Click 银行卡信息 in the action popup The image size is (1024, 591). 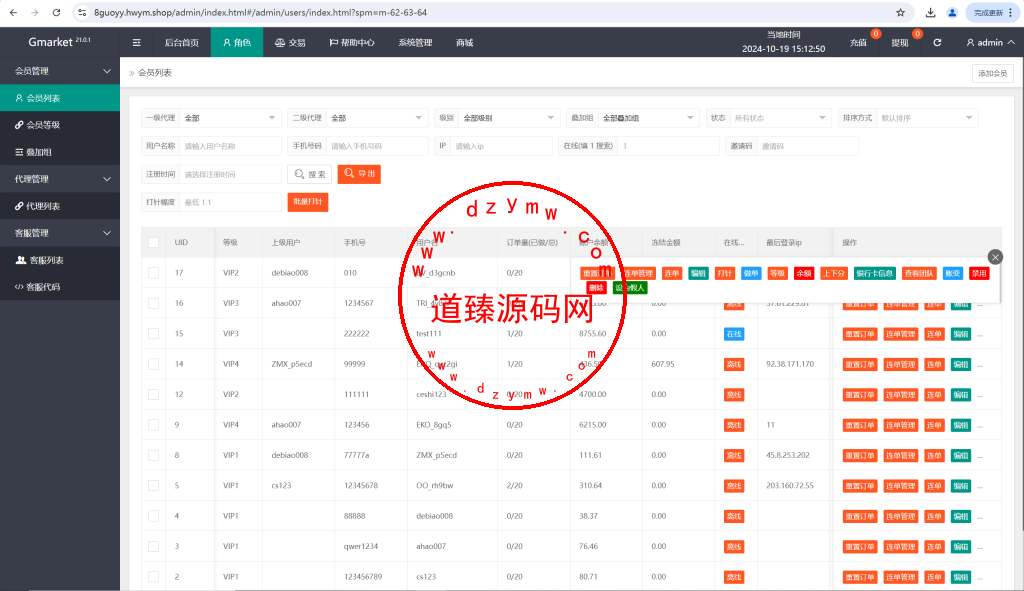tap(874, 274)
